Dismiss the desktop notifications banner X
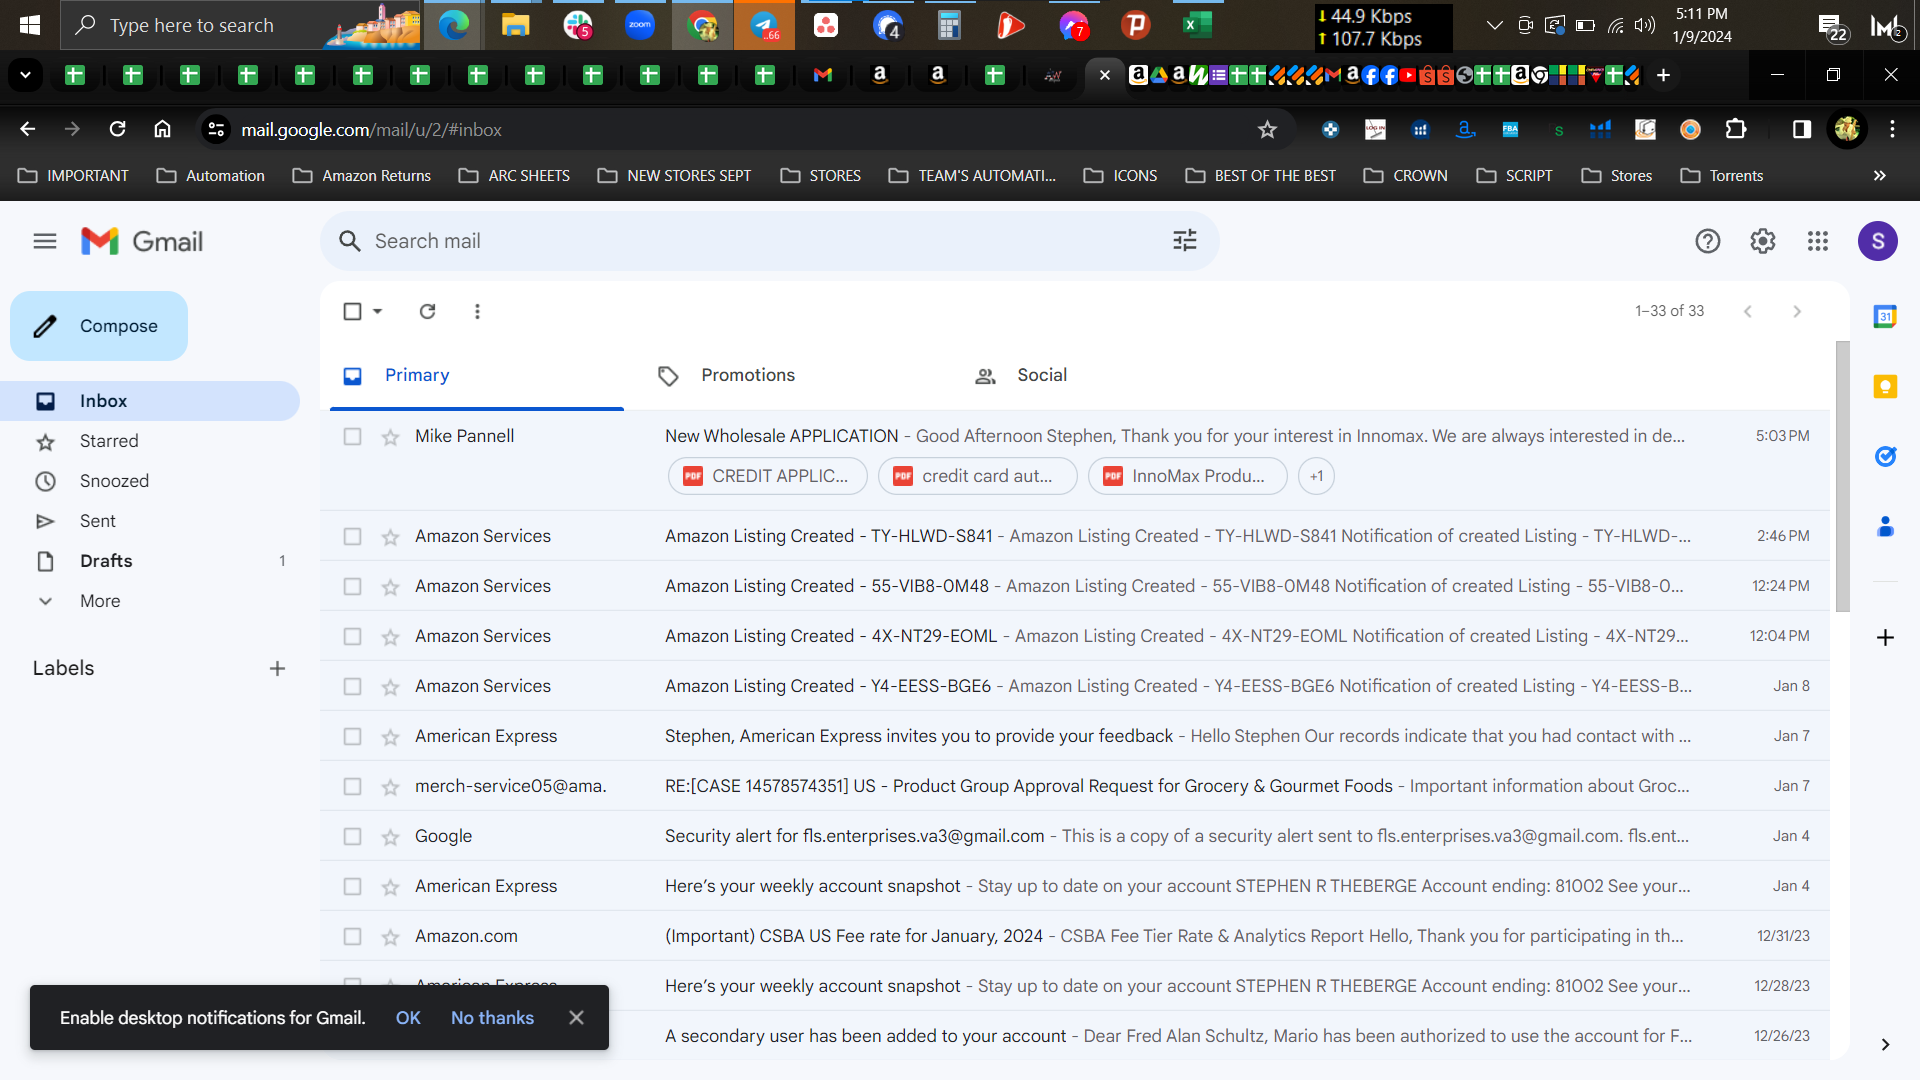The image size is (1920, 1080). (x=576, y=1018)
